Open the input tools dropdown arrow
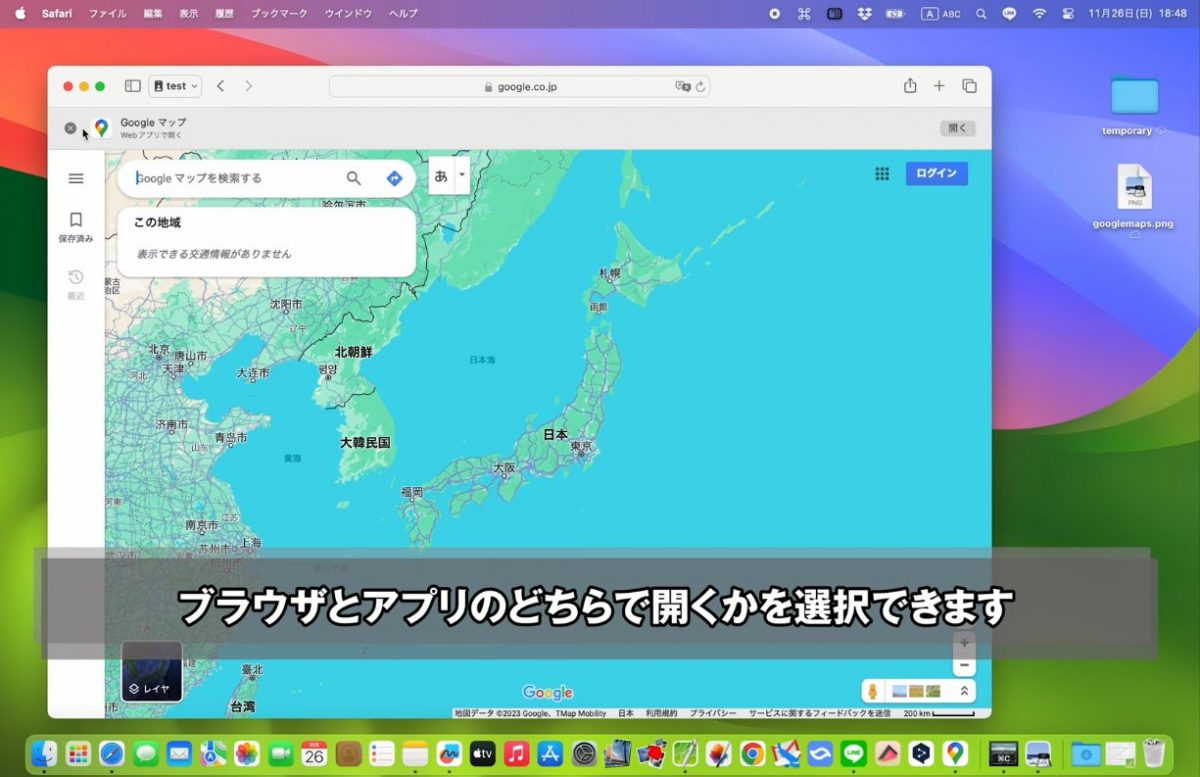Screen dimensions: 1200x777 462,175
